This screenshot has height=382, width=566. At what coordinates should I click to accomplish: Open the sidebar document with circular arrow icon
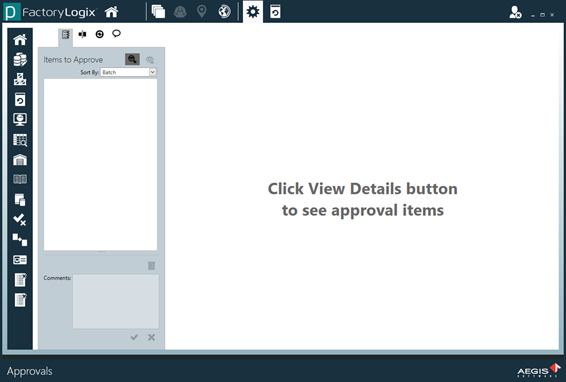[20, 99]
